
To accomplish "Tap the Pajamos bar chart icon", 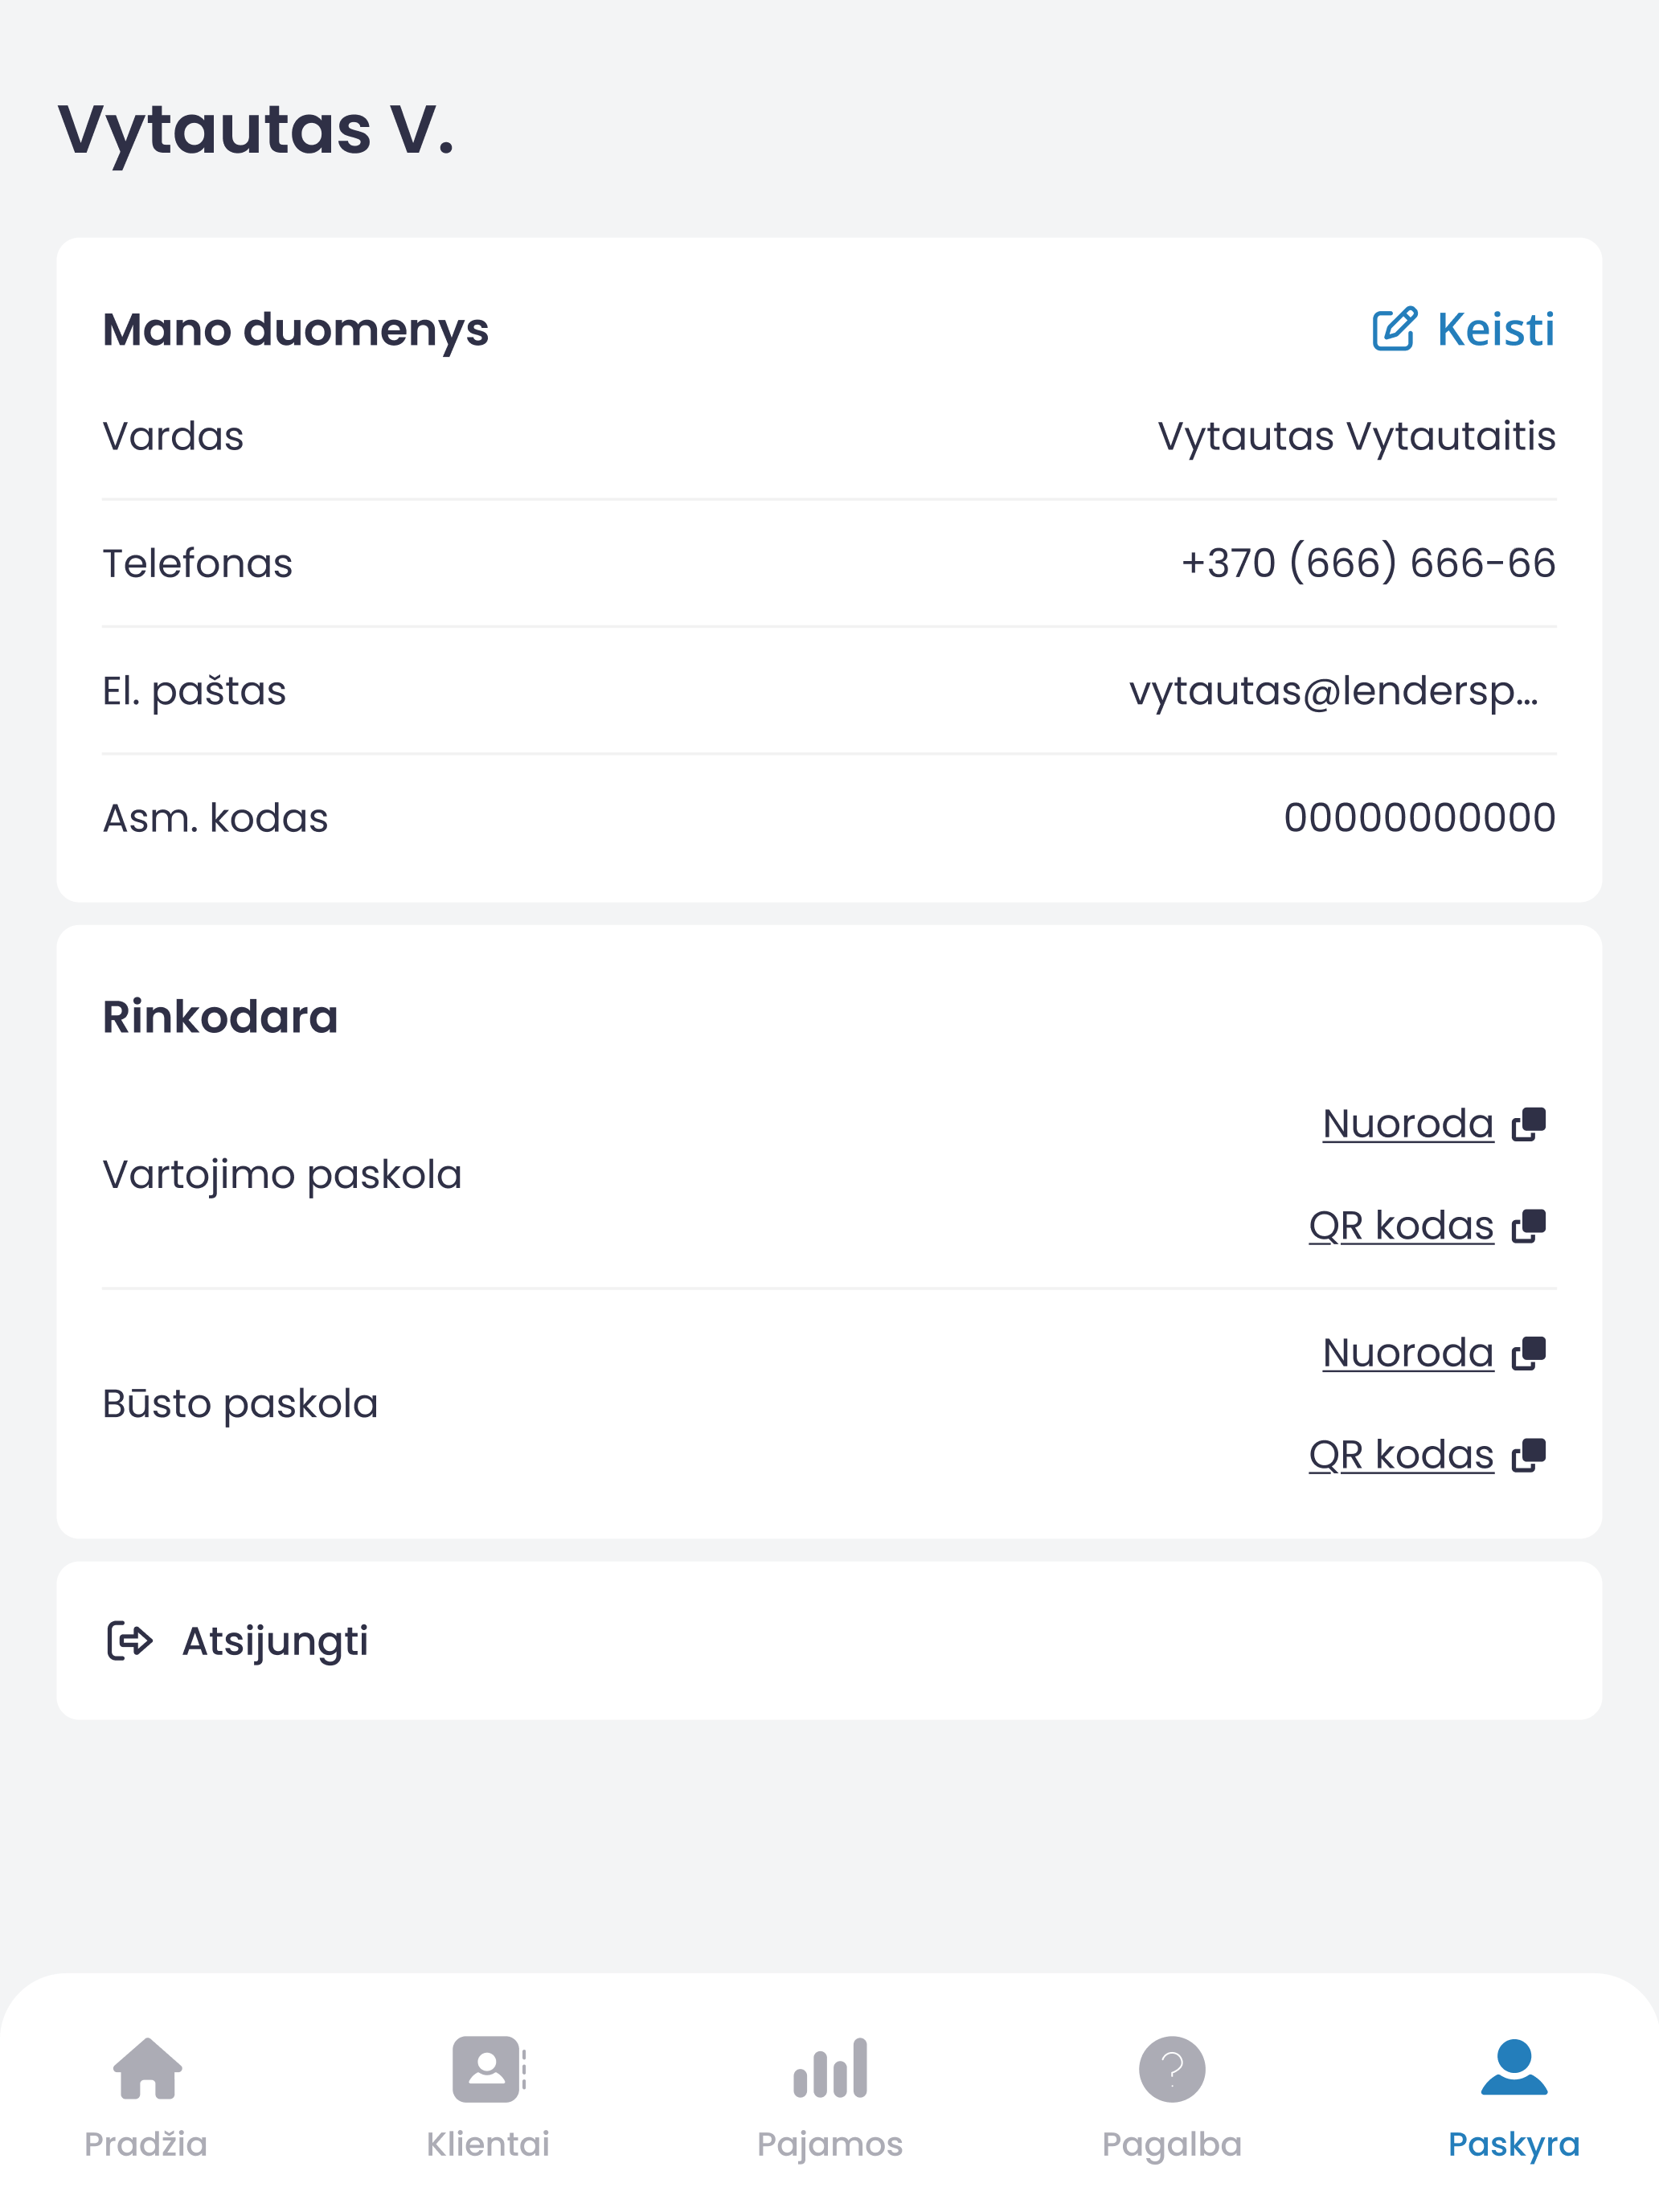I will 830,2068.
